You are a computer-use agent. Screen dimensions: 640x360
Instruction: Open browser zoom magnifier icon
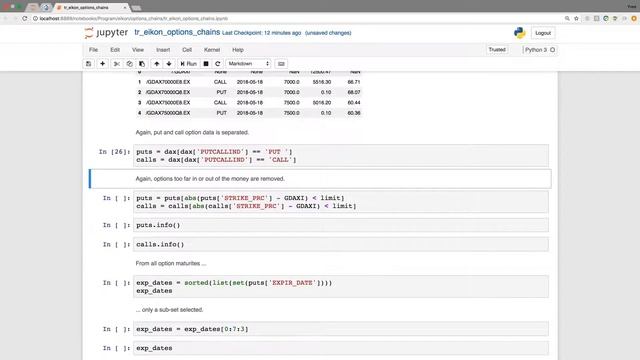[567, 18]
